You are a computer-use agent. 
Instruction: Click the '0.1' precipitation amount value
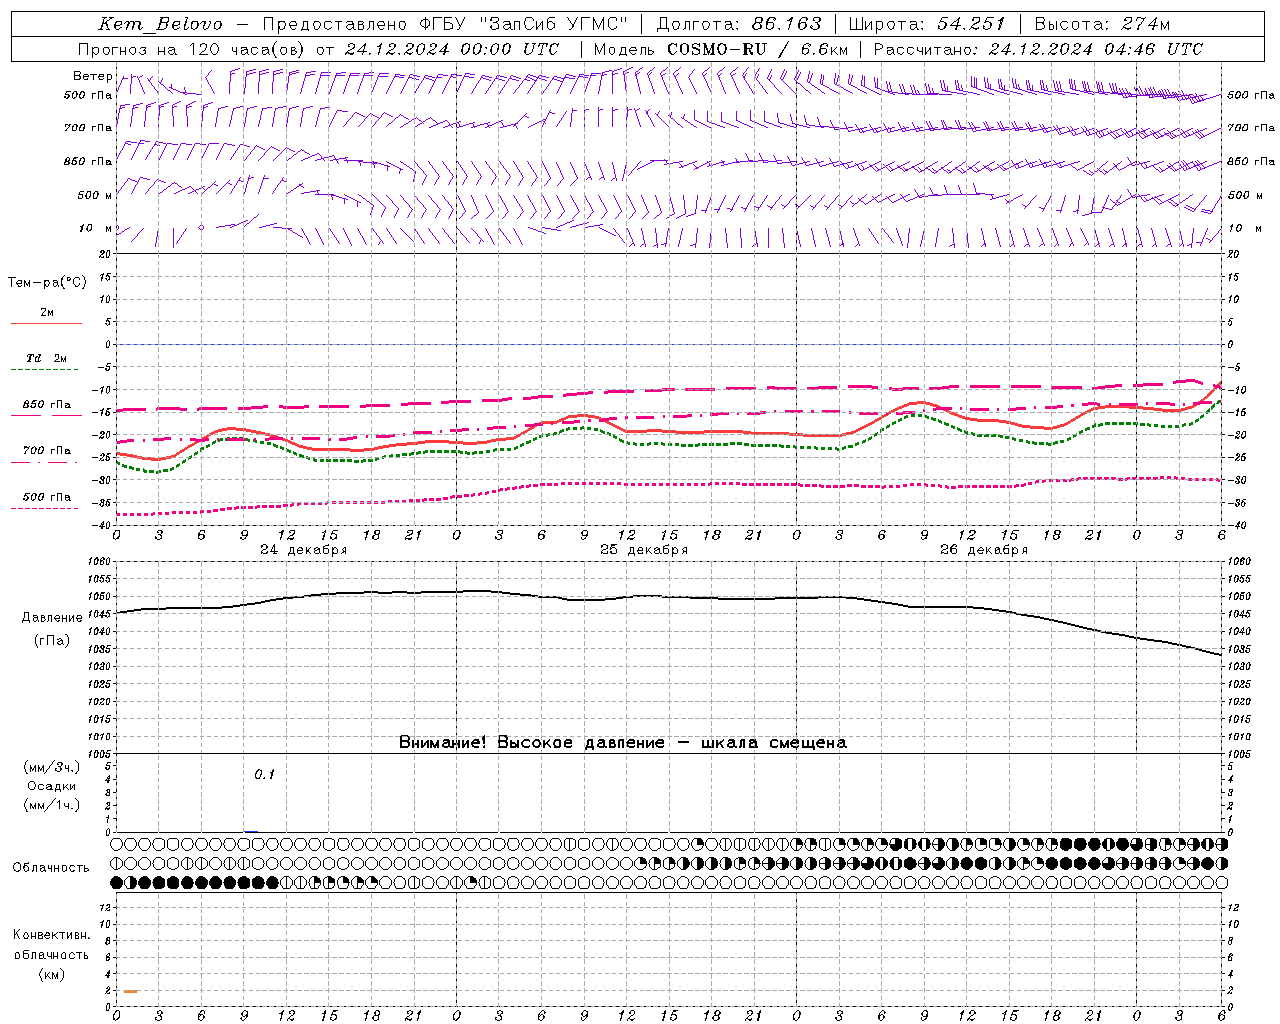tap(264, 774)
